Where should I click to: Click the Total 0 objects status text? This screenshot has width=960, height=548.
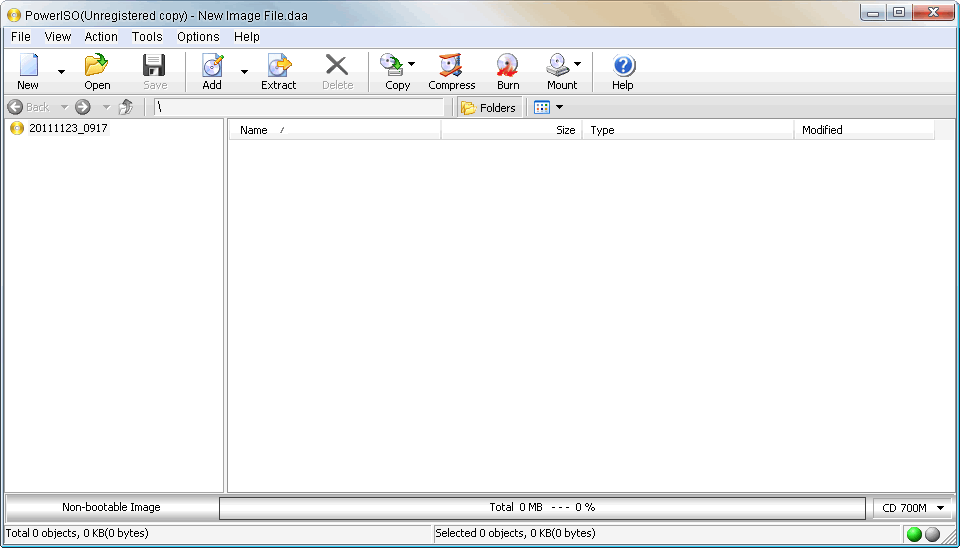tap(77, 533)
